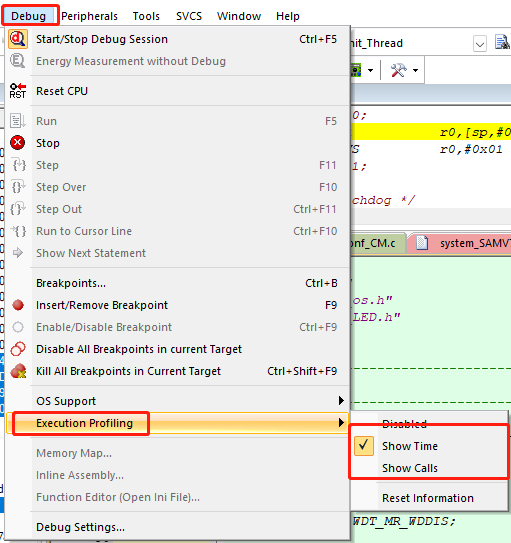
Task: Open the Peripherals menu
Action: point(89,16)
